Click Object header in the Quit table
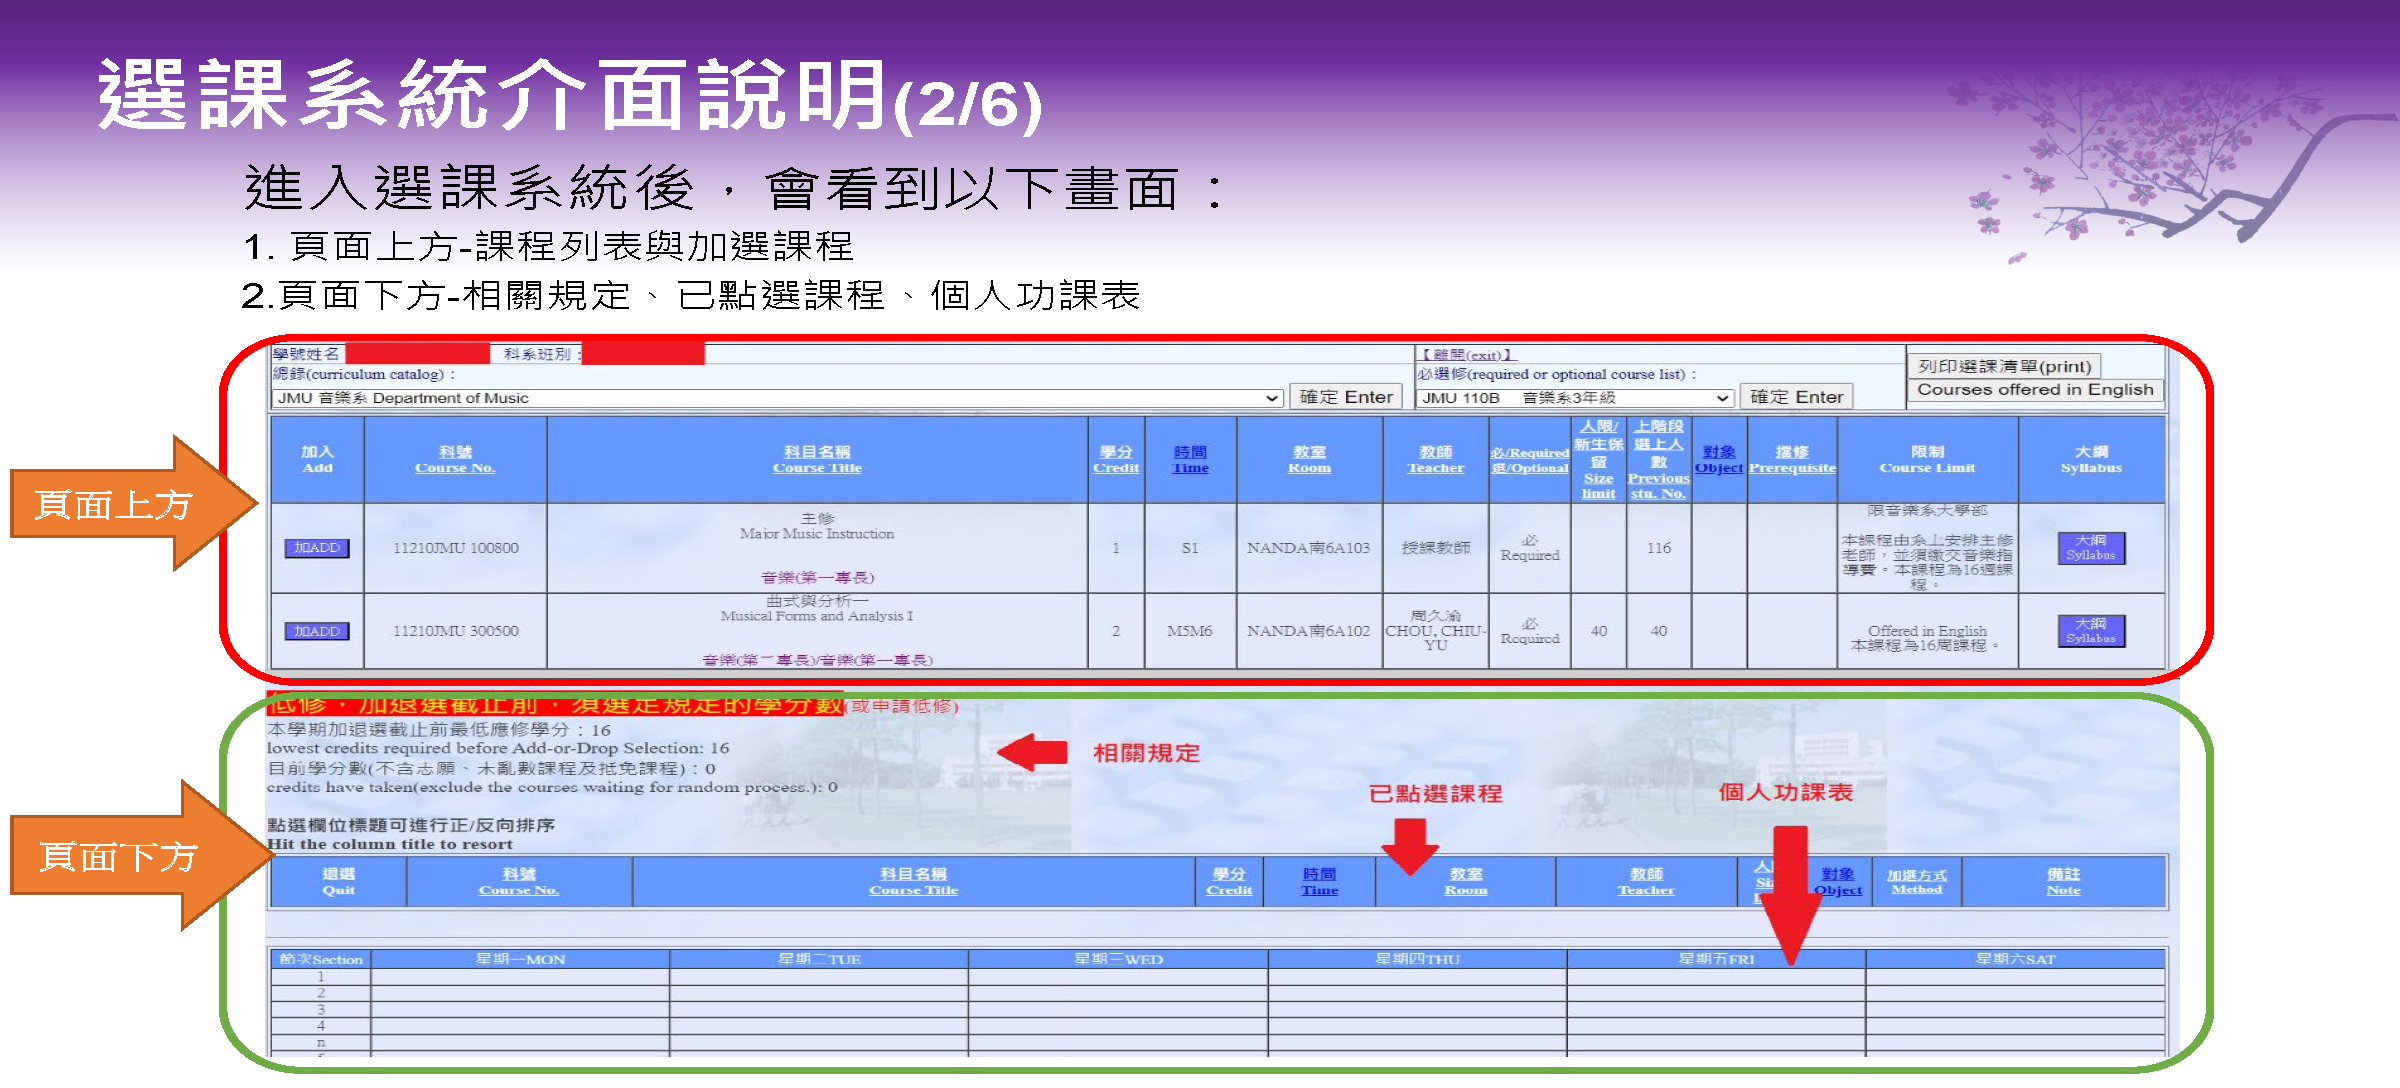The height and width of the screenshot is (1088, 2400). [1838, 882]
